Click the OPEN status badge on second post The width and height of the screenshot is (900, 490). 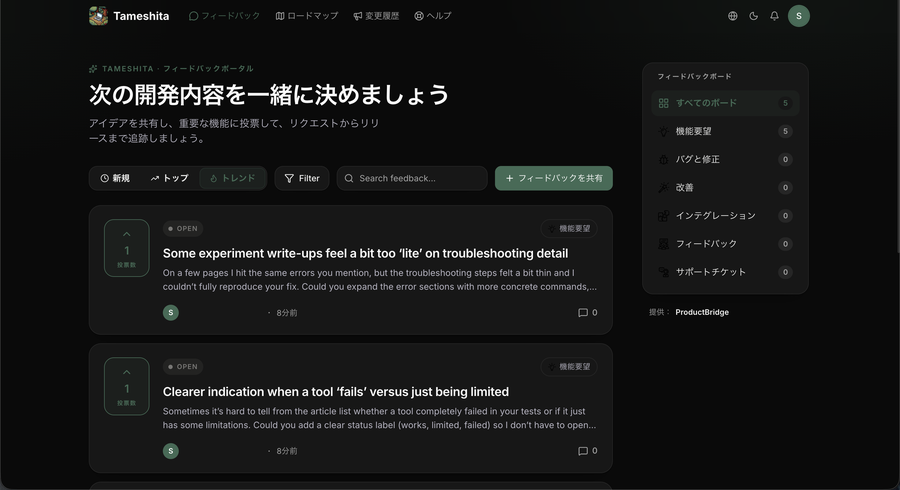(183, 367)
